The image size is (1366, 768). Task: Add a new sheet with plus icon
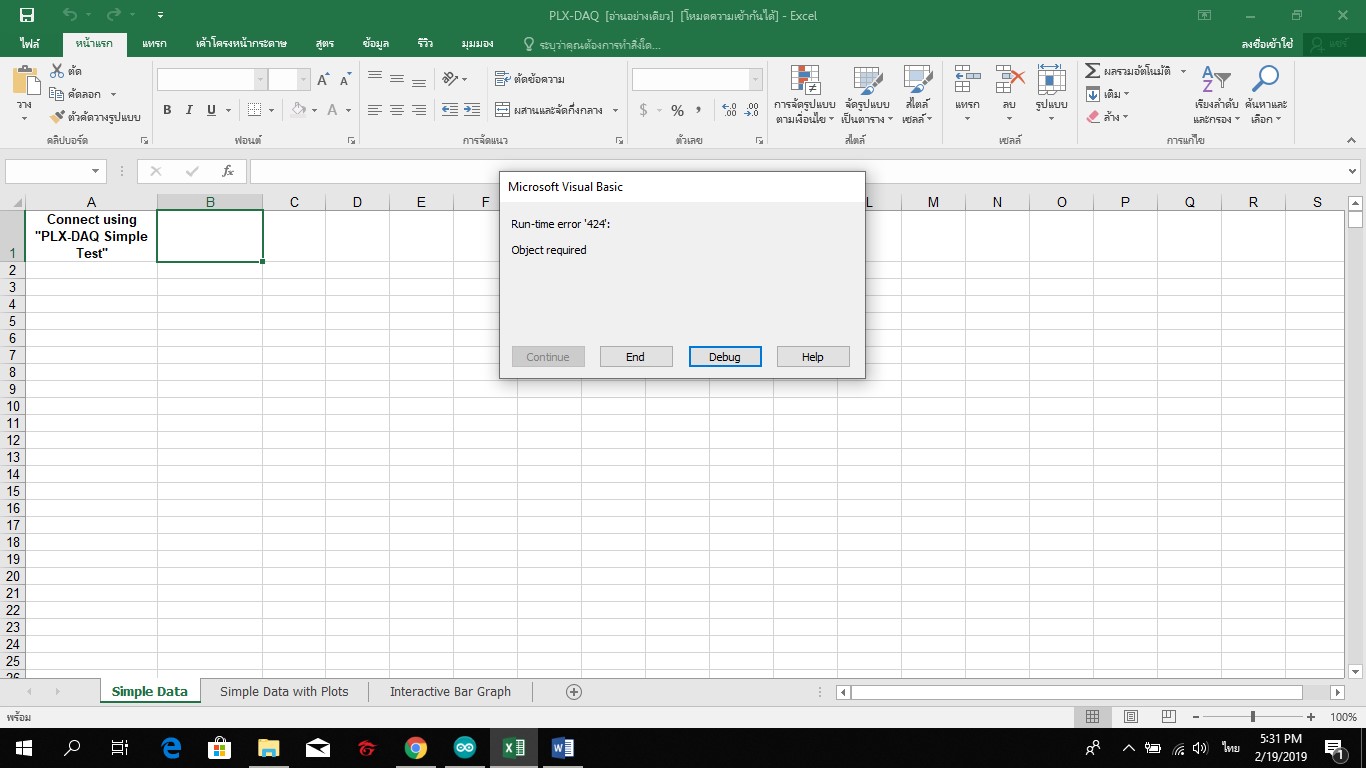tap(574, 691)
